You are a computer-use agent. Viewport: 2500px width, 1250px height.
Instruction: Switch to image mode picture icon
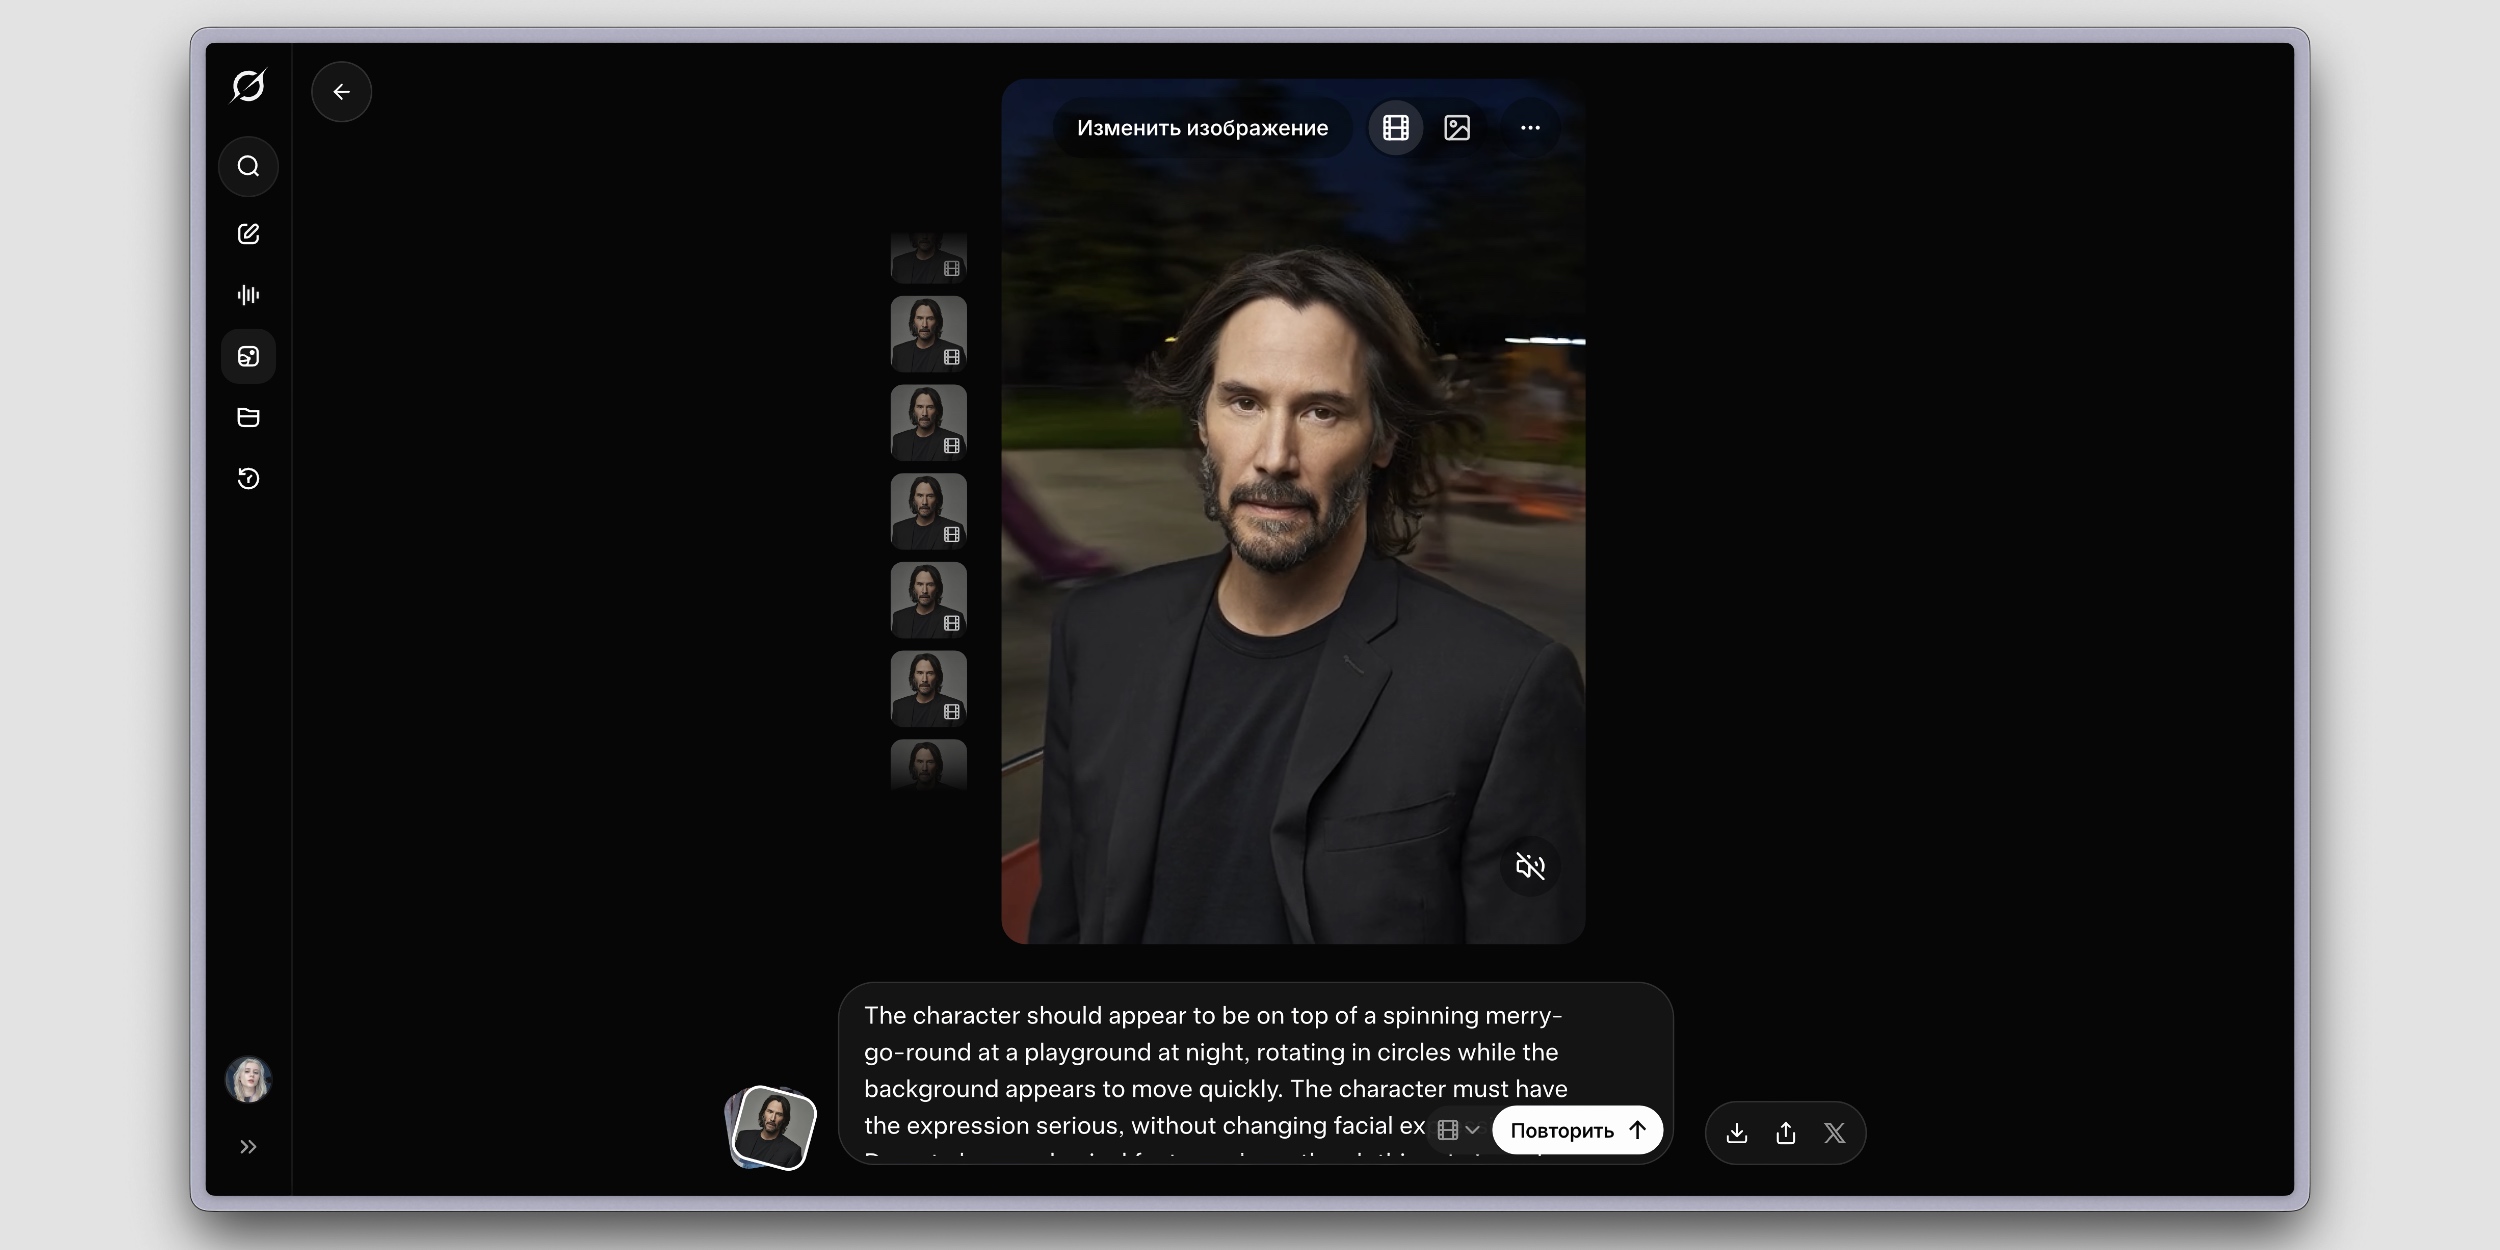(x=1457, y=128)
